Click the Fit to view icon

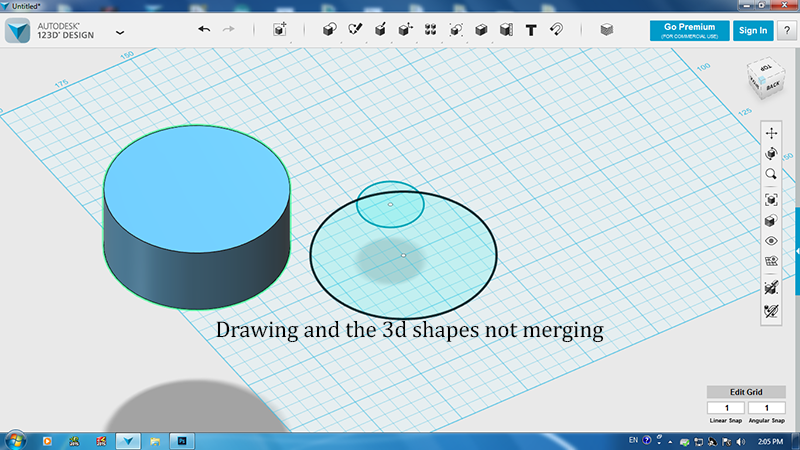[771, 199]
